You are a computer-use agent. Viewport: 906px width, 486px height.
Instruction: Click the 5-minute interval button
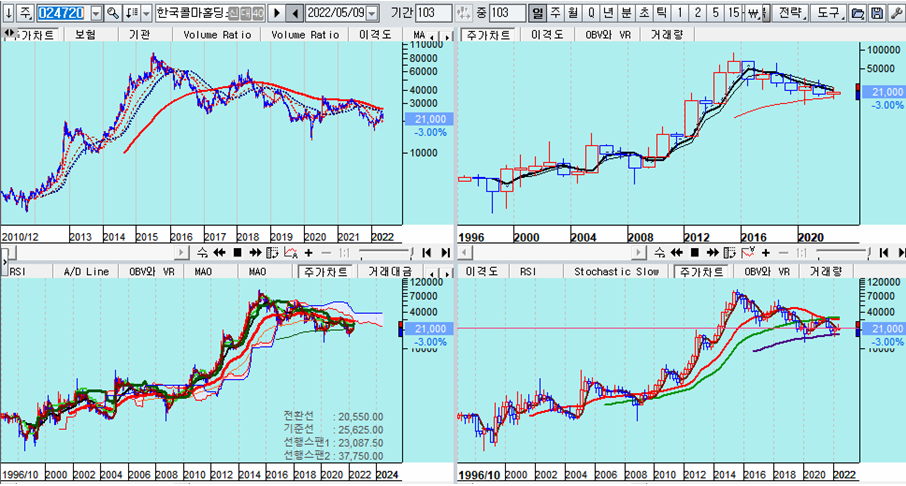(x=715, y=13)
